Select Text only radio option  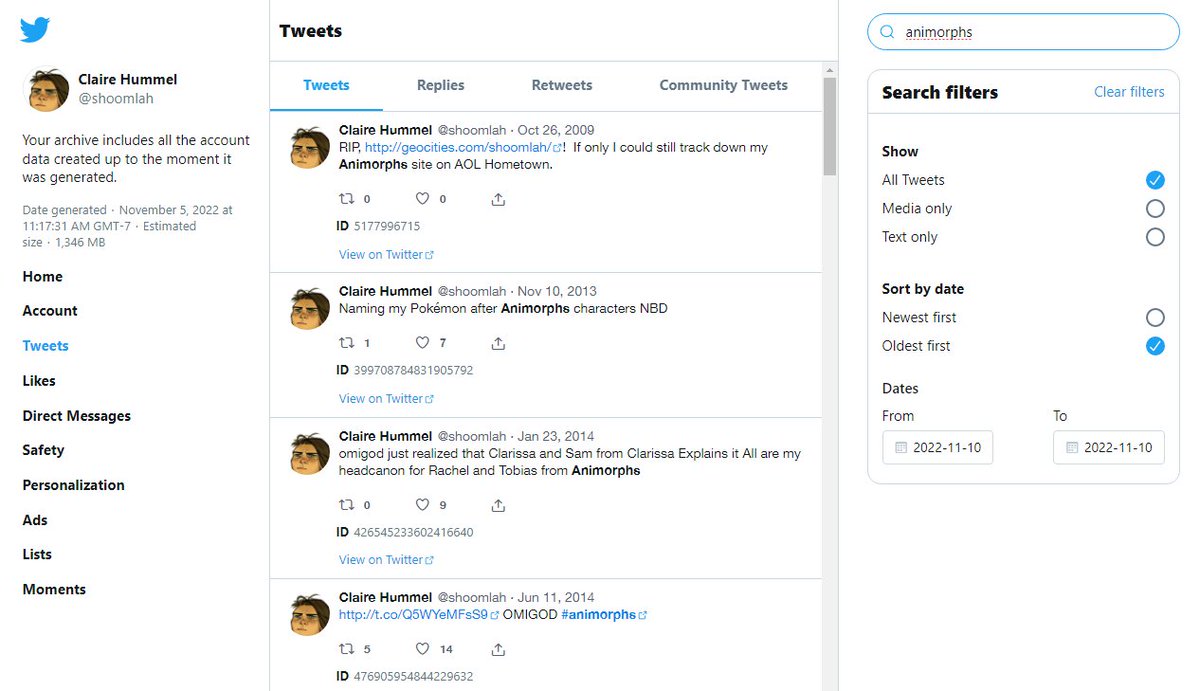(x=1155, y=237)
